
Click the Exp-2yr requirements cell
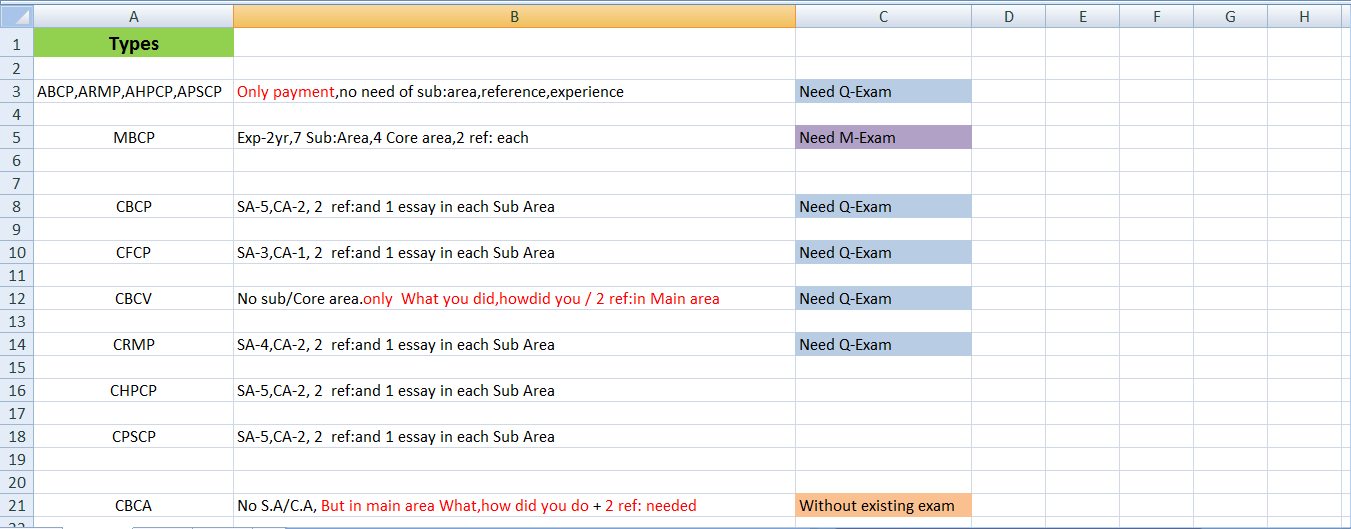point(514,138)
